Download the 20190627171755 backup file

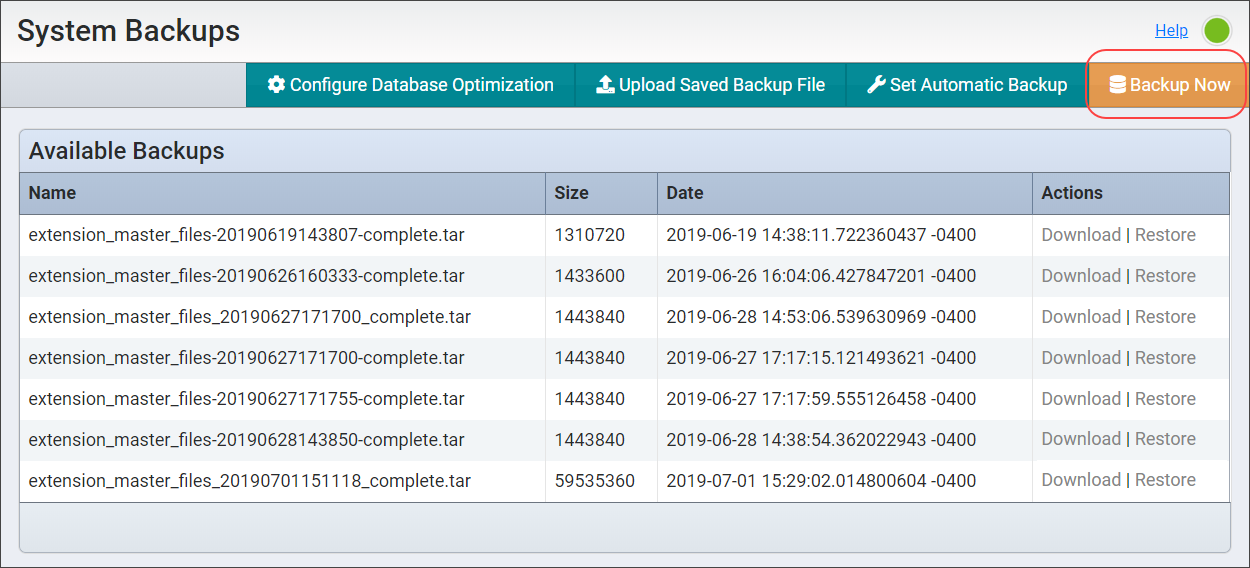tap(1081, 399)
